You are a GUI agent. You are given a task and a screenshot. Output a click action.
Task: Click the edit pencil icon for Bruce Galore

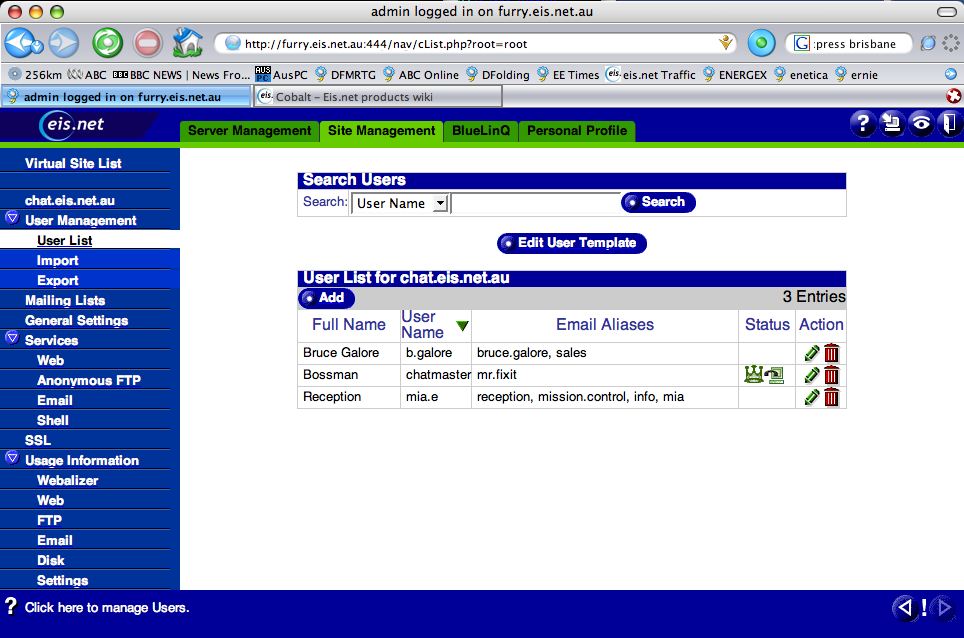tap(812, 353)
